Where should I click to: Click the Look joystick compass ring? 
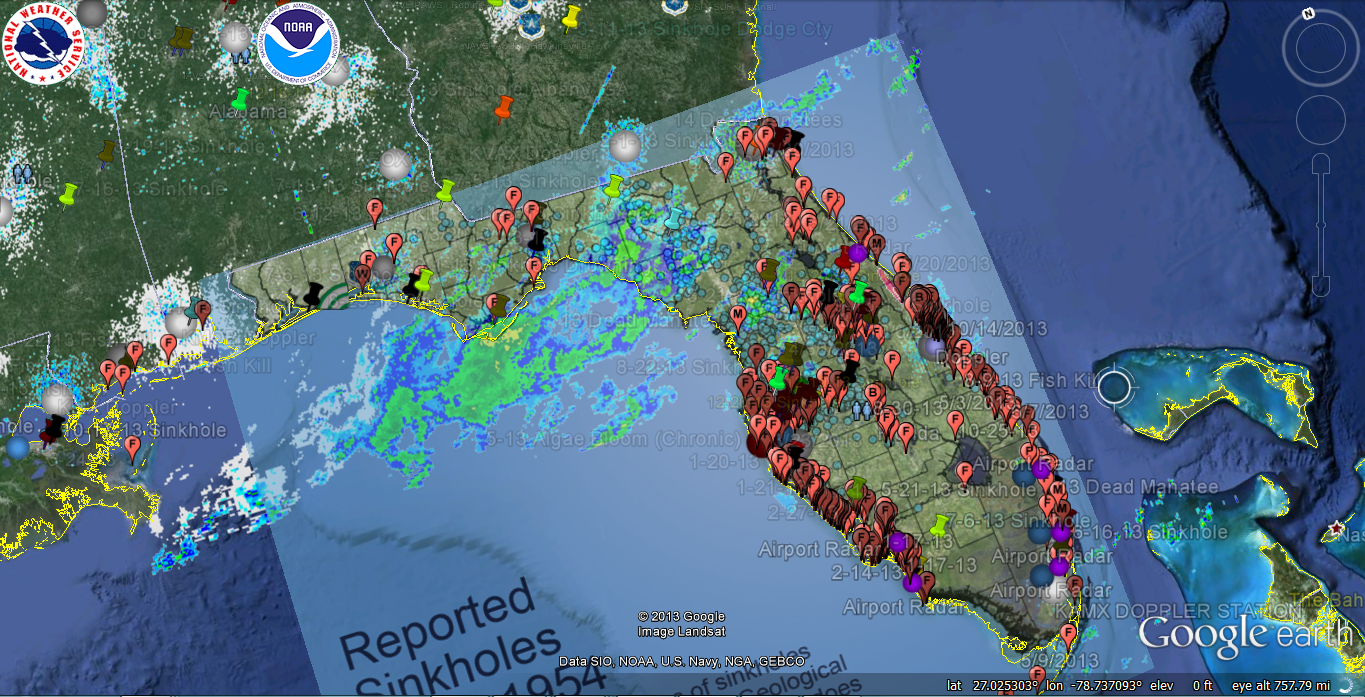tap(1321, 48)
